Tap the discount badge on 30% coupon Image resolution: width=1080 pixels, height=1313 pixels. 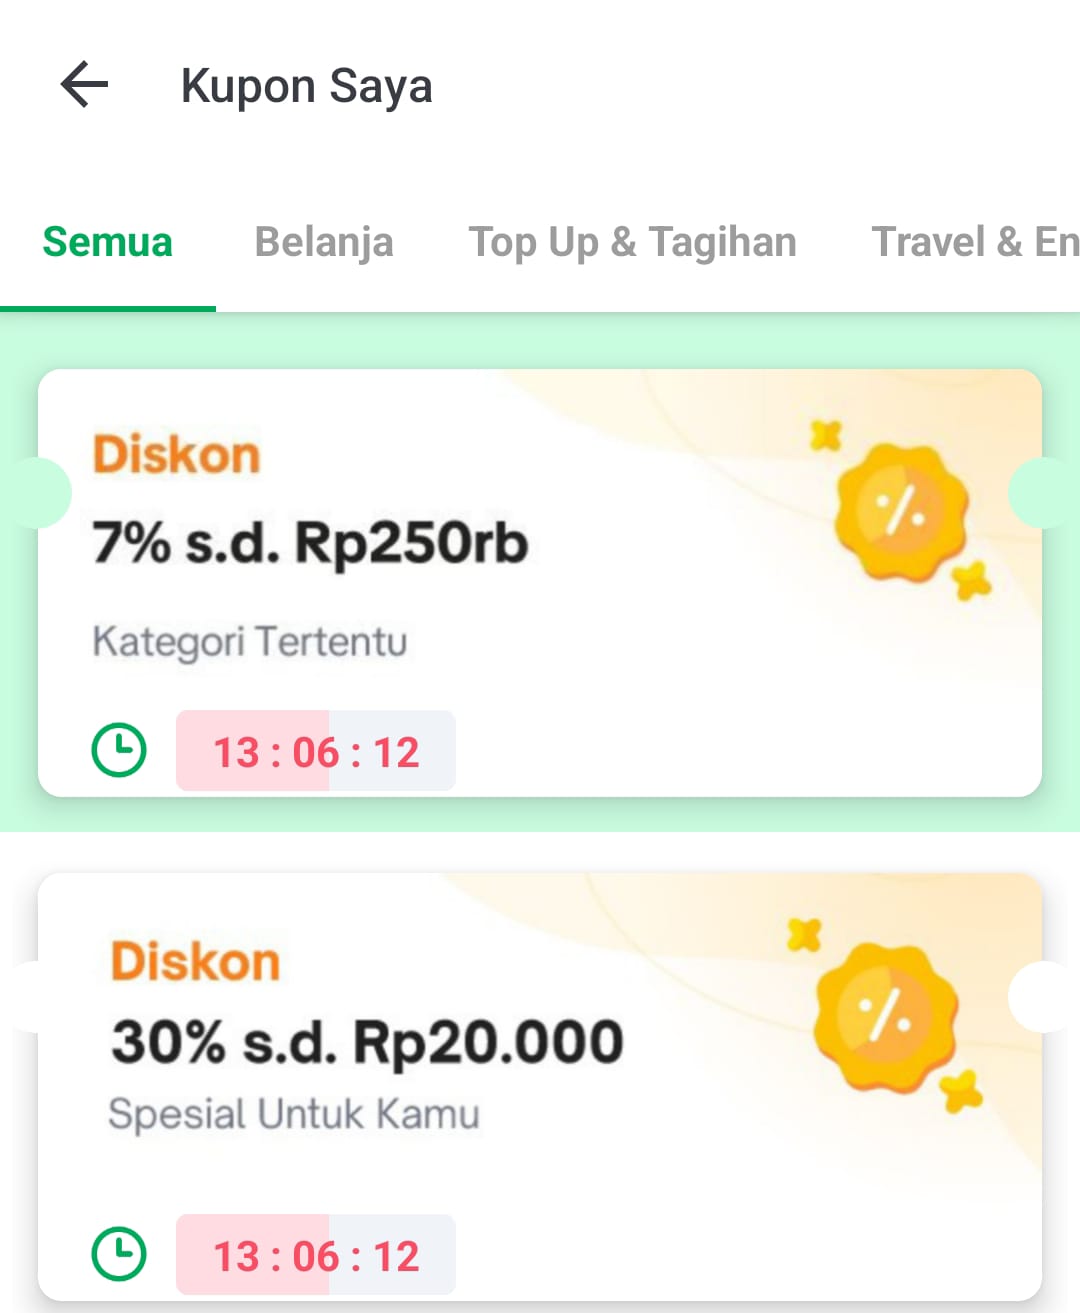884,1016
